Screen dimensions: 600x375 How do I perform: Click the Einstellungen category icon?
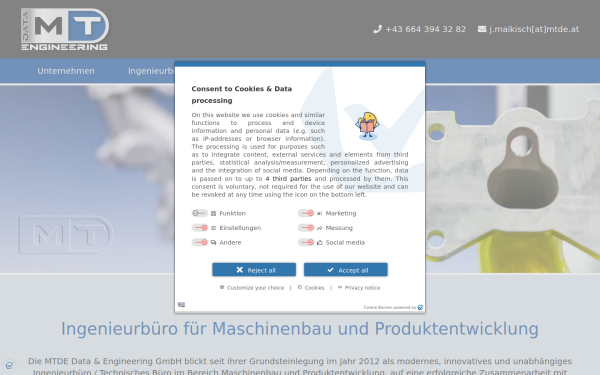(214, 228)
